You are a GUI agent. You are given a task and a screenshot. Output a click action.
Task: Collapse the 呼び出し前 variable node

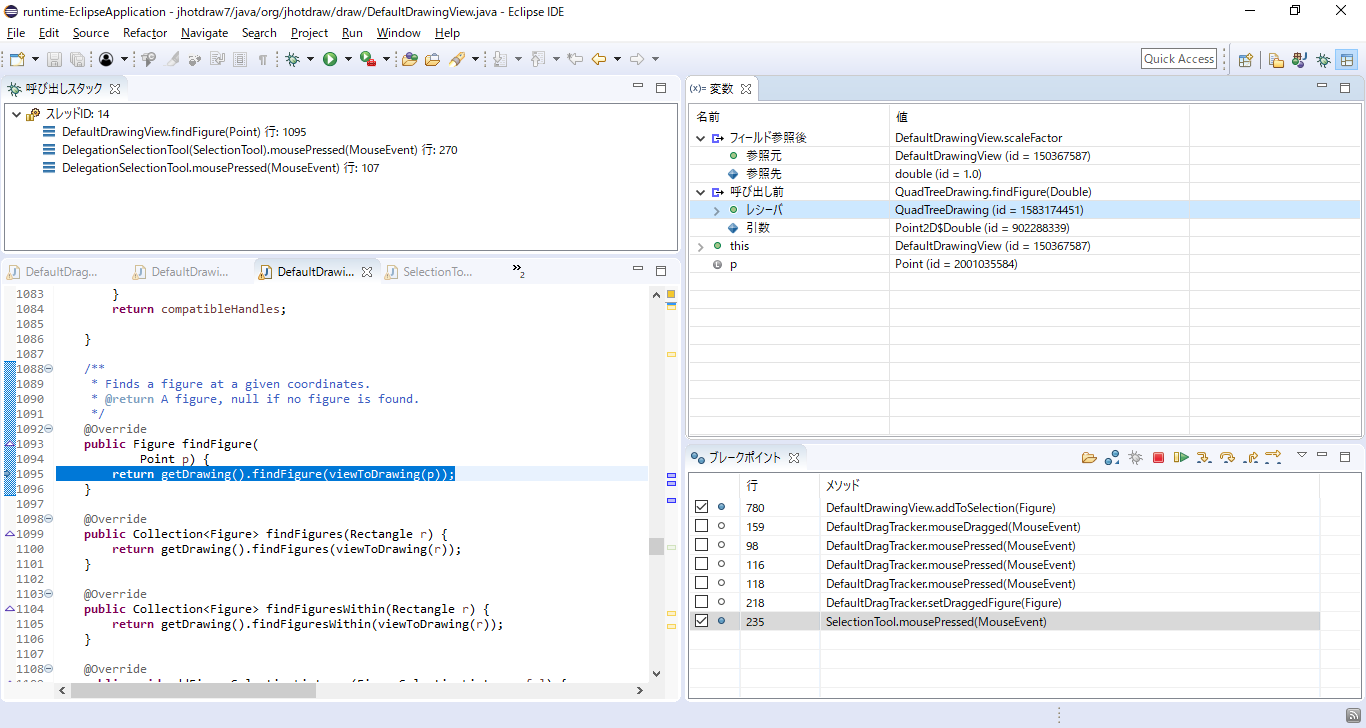coord(701,192)
